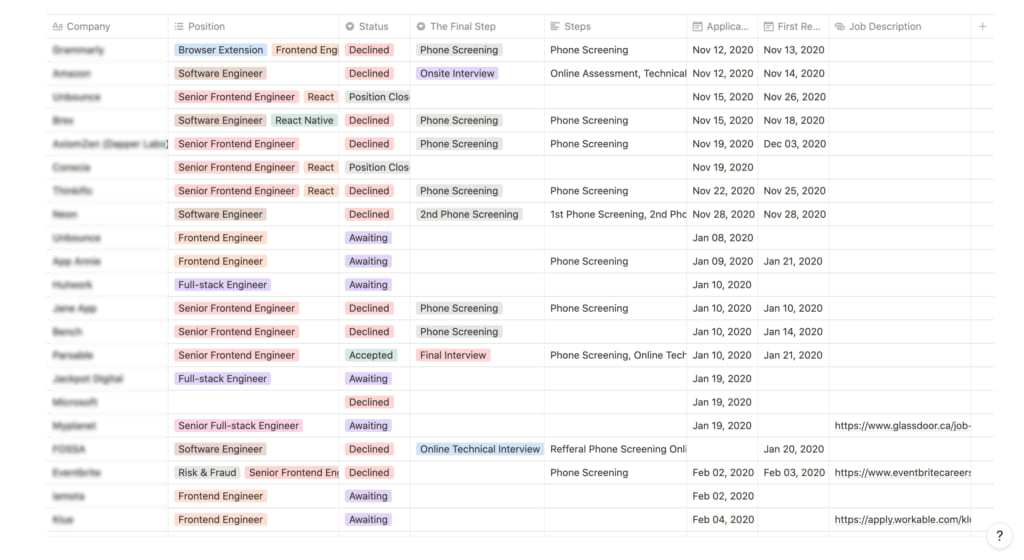Open the Steps column header
Screen dimensions: 1024x560
point(615,27)
